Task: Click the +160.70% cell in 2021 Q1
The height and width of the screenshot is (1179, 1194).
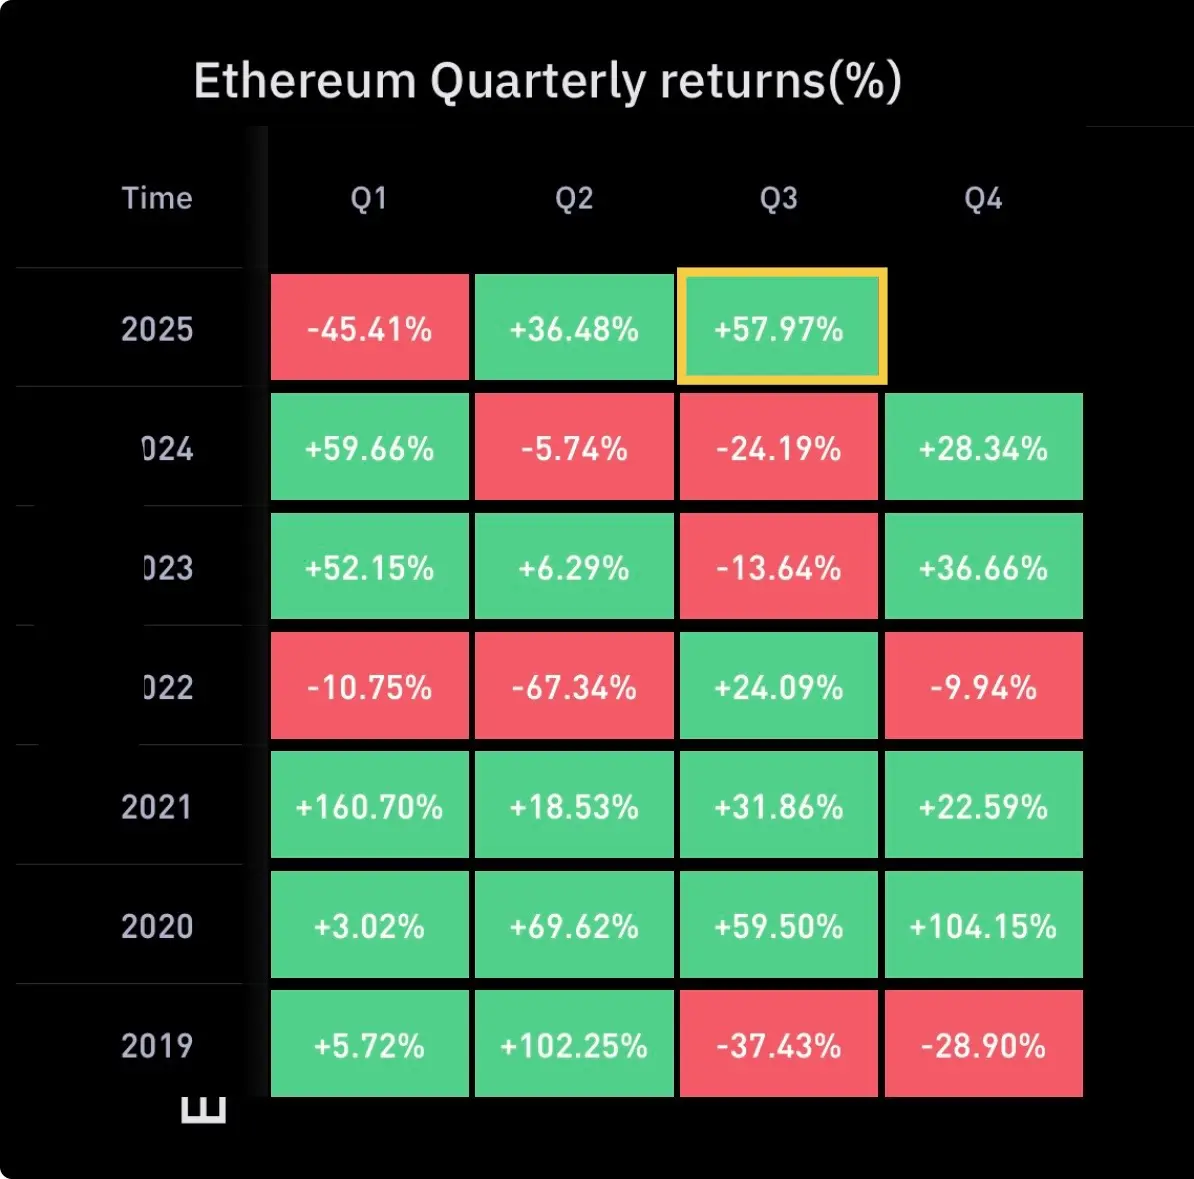Action: 369,804
